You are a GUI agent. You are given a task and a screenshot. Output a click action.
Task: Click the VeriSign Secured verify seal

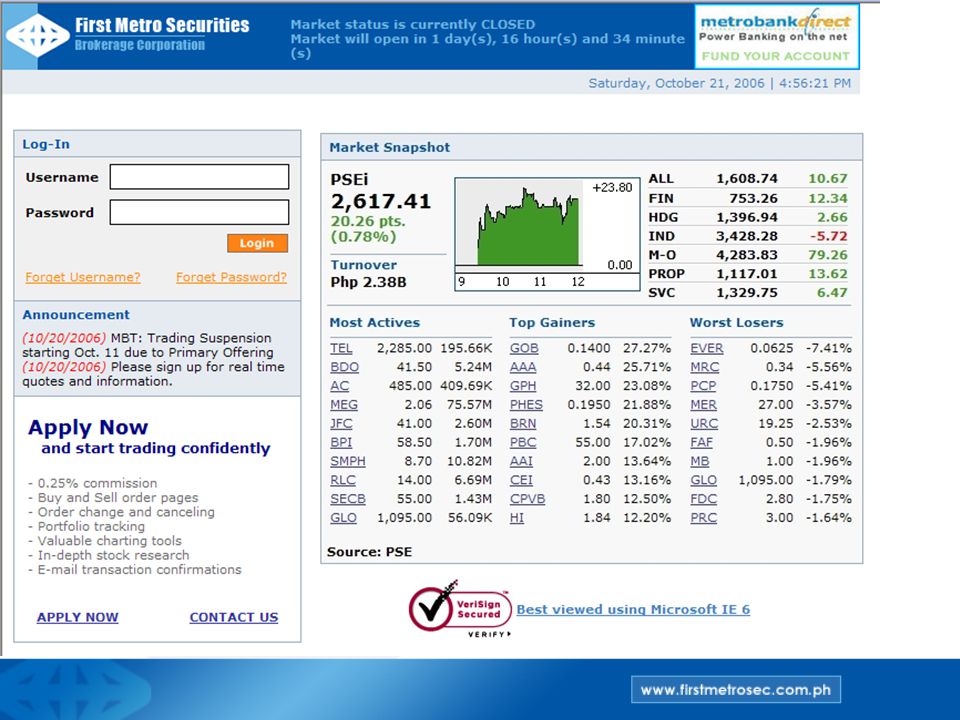[x=460, y=609]
